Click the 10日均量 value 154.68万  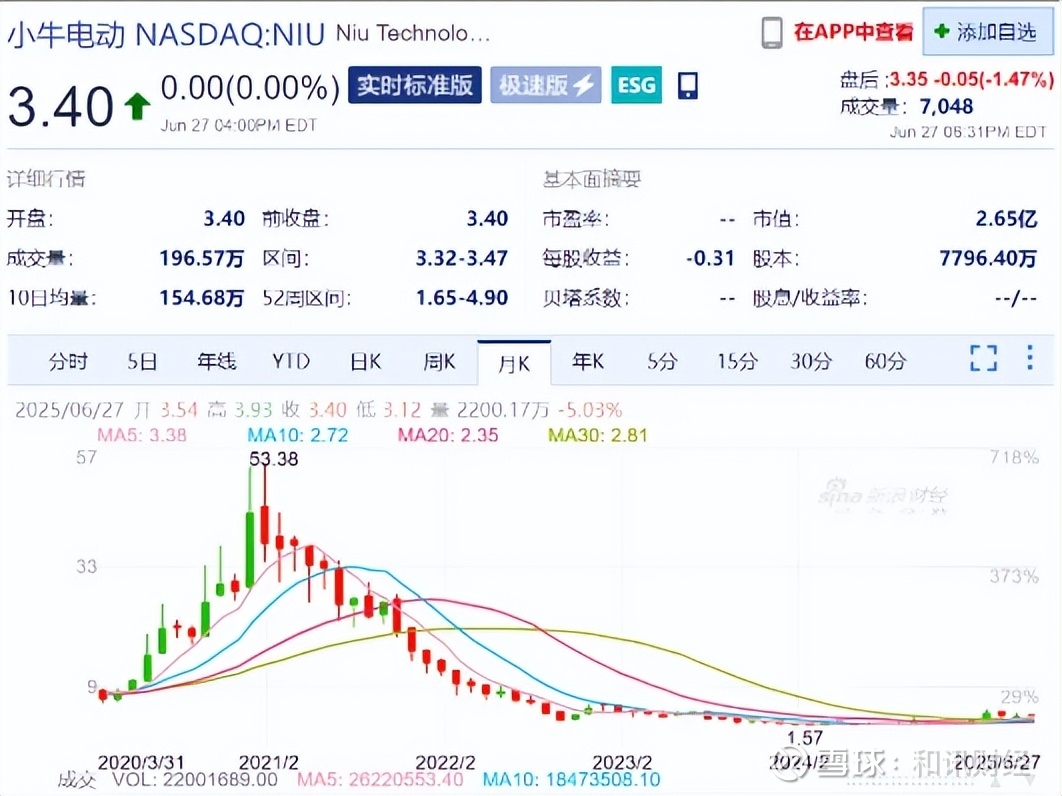coord(201,297)
